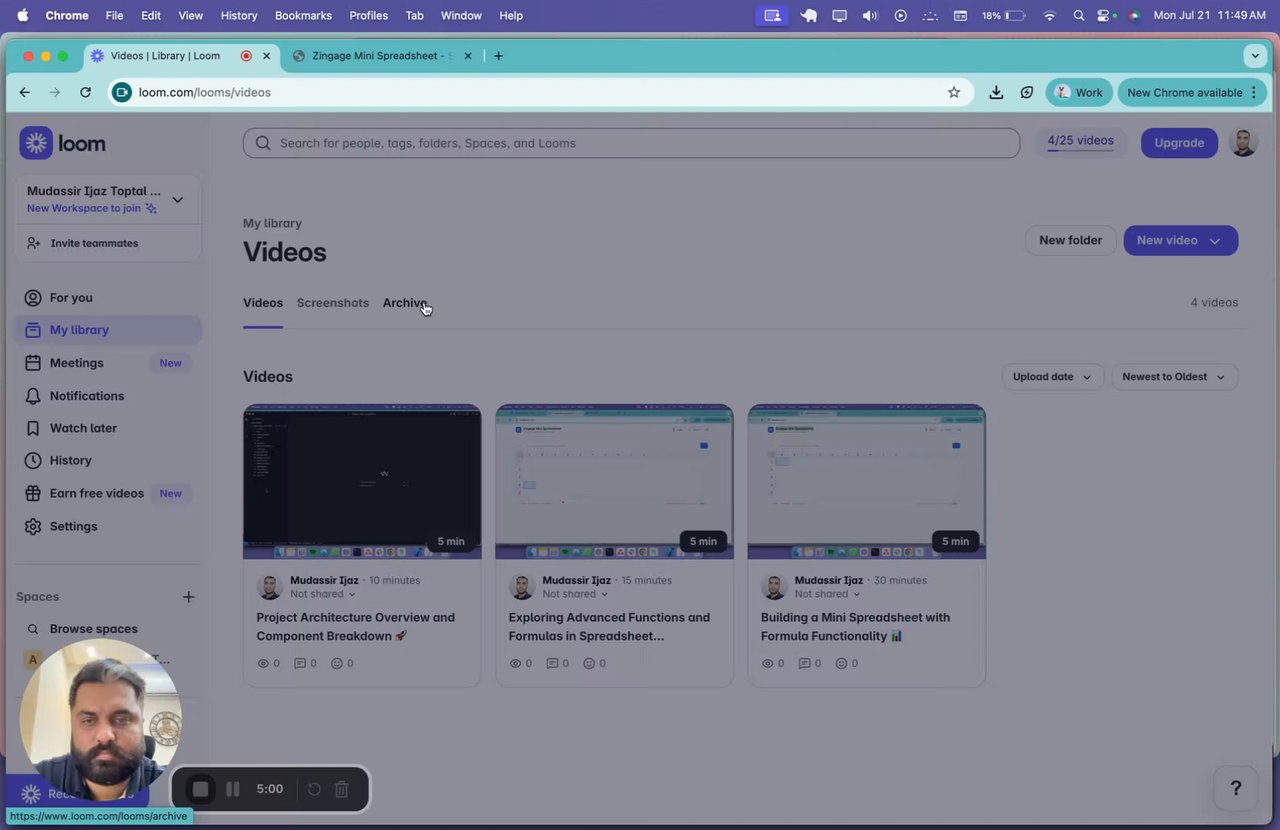The image size is (1280, 830).
Task: Stop the Loom recording
Action: point(200,789)
